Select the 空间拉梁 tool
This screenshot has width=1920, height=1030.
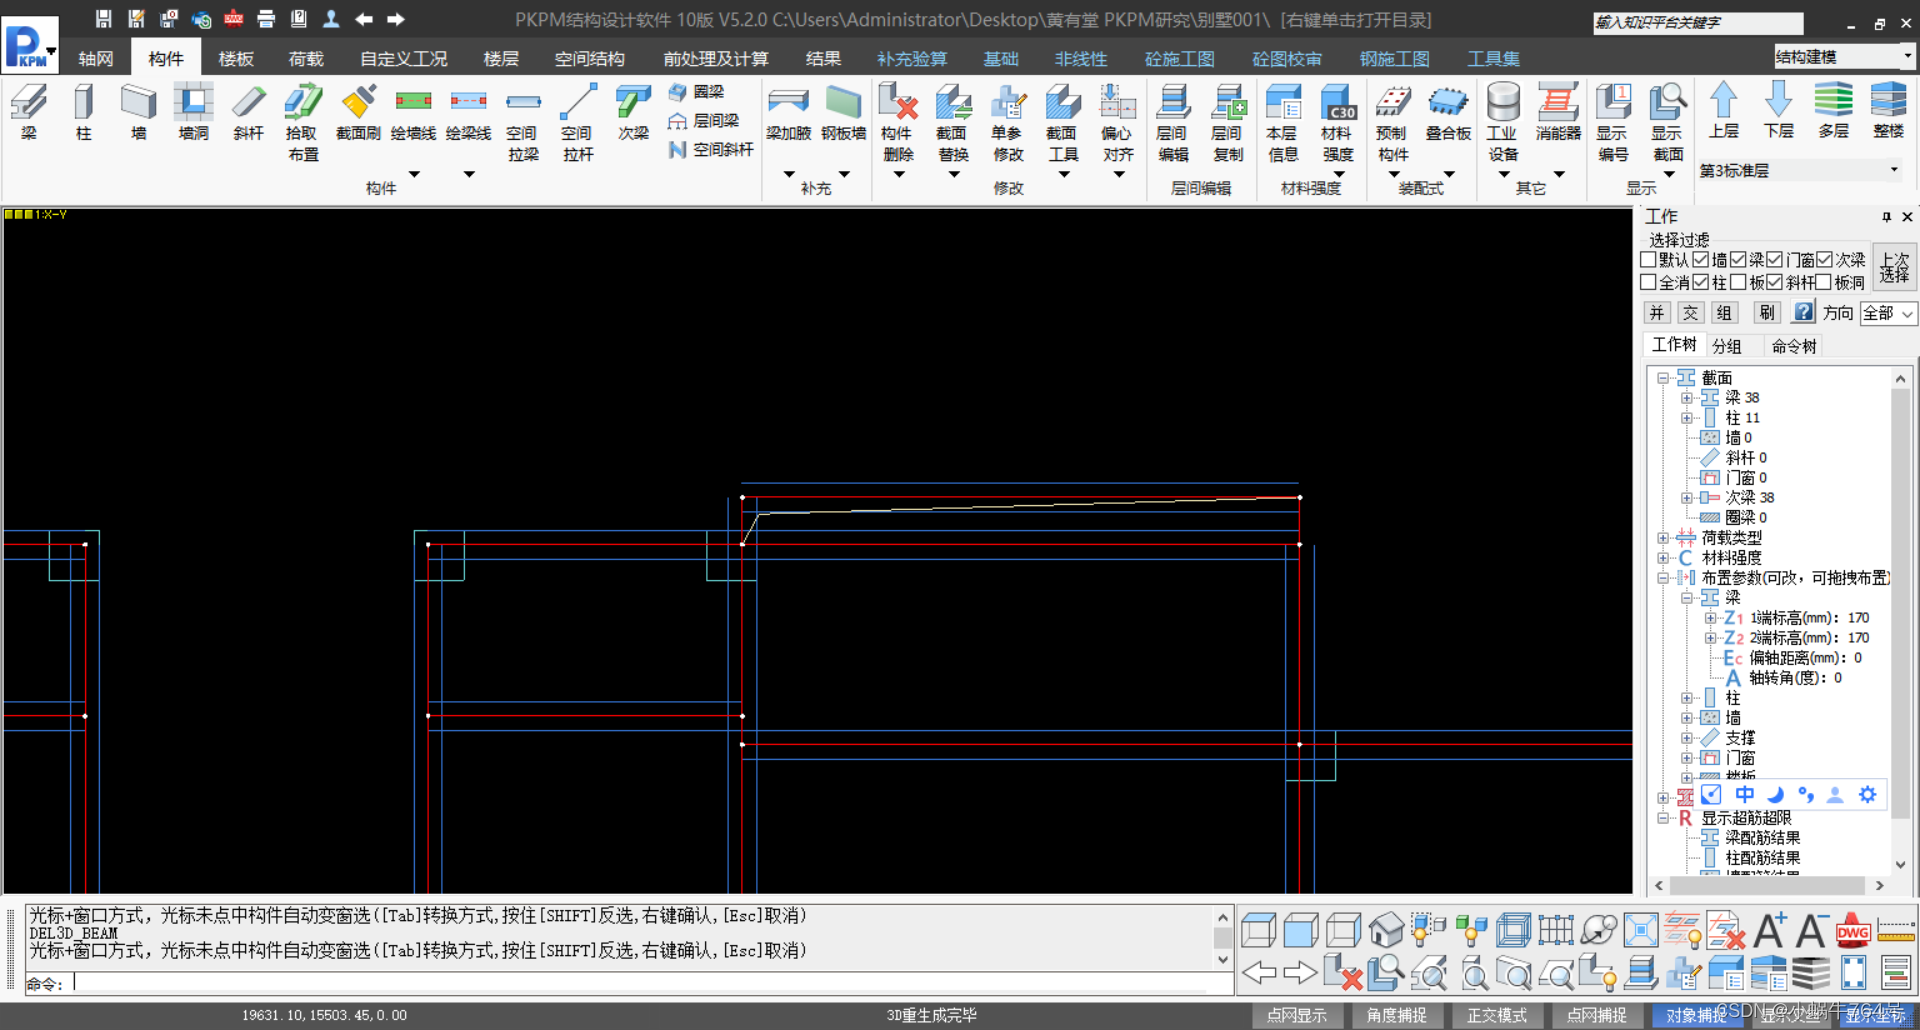point(523,122)
